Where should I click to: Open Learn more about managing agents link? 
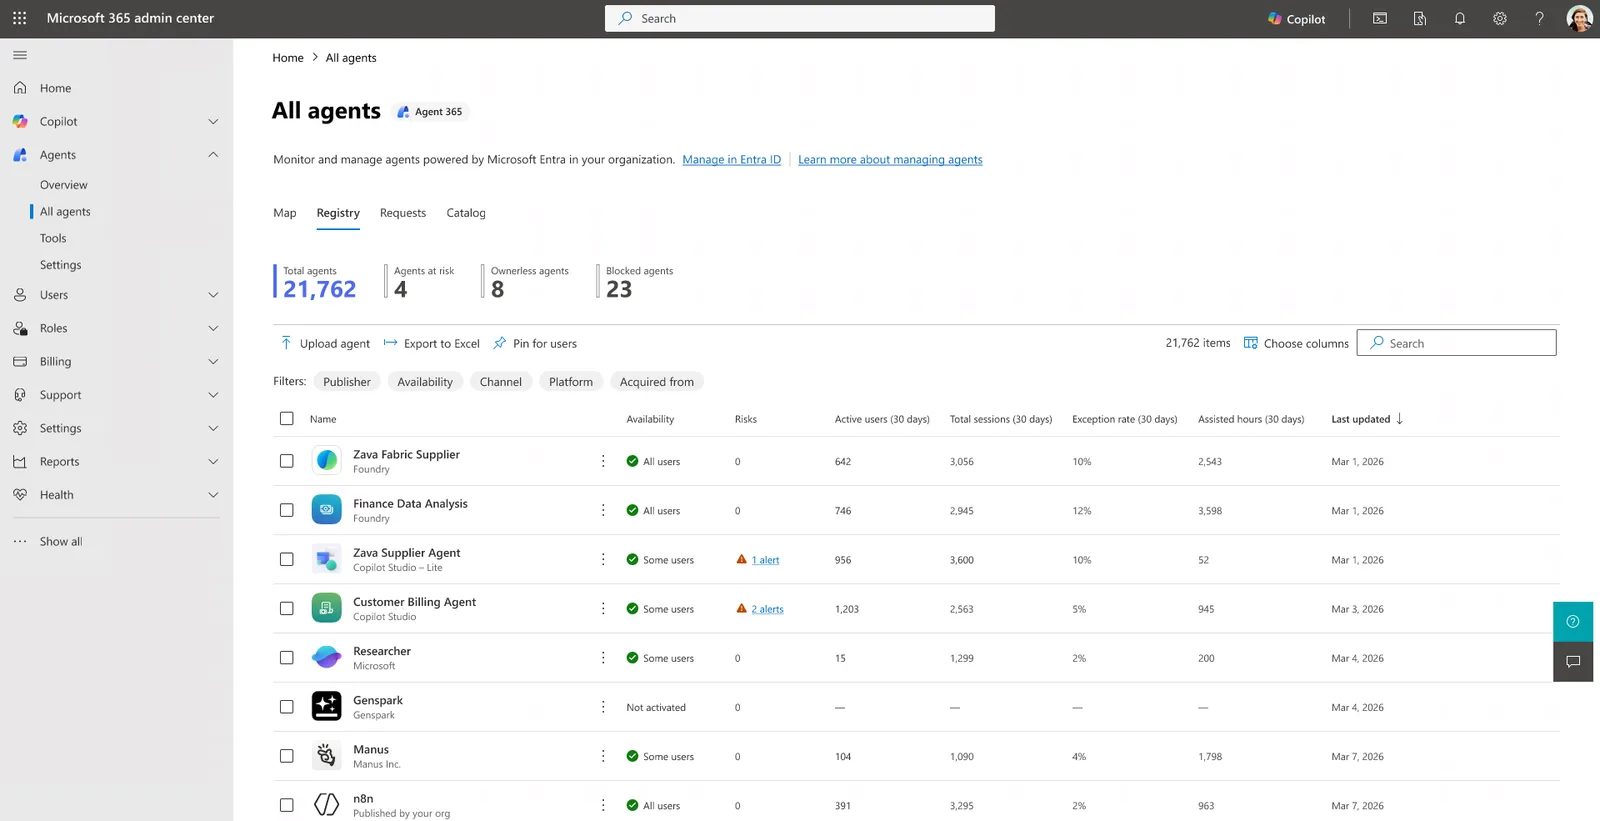click(x=890, y=159)
